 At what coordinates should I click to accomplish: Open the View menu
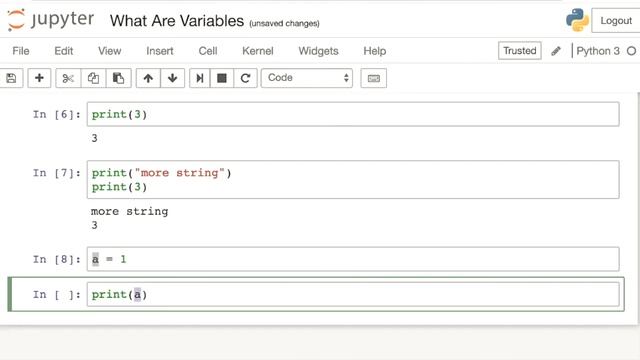[109, 51]
